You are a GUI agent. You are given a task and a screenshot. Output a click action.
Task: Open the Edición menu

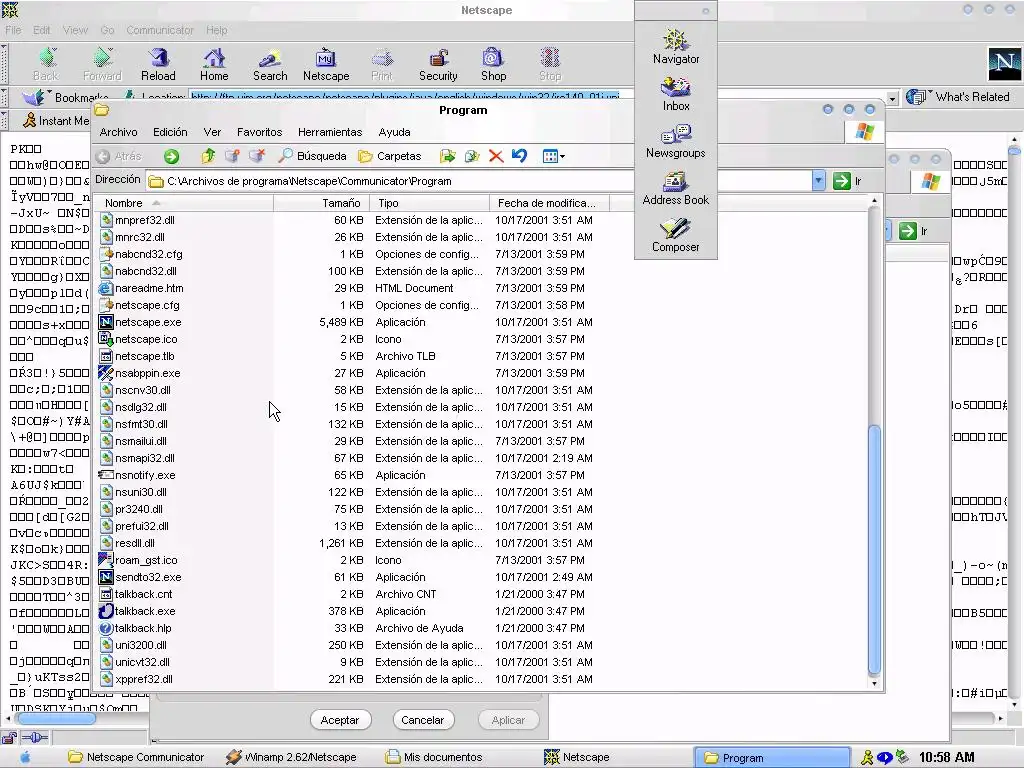coord(170,132)
